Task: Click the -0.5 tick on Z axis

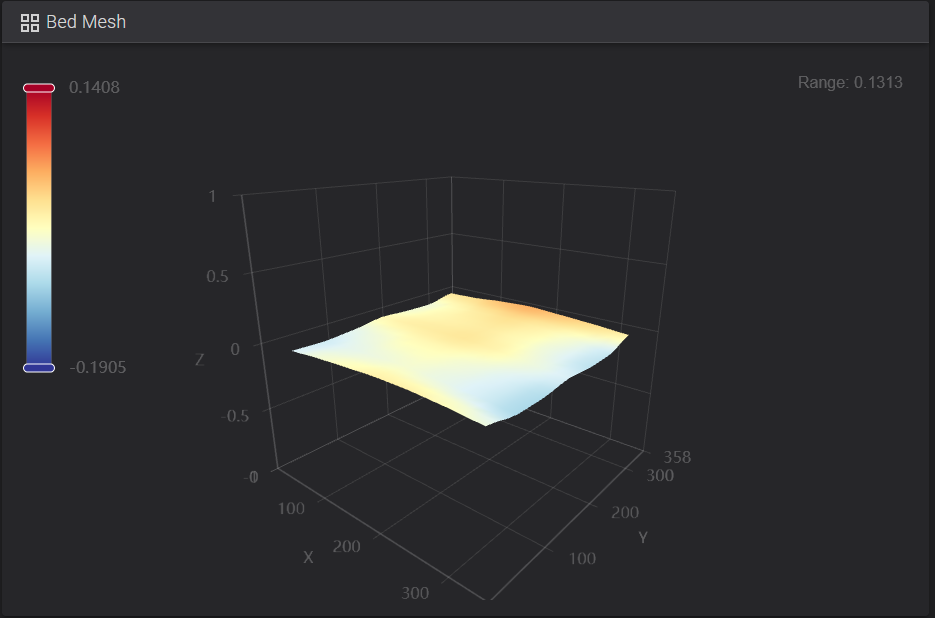Action: pos(235,416)
